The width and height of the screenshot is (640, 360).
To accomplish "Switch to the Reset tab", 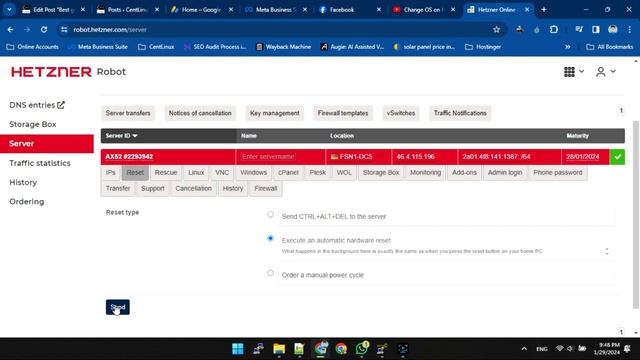I will 135,173.
